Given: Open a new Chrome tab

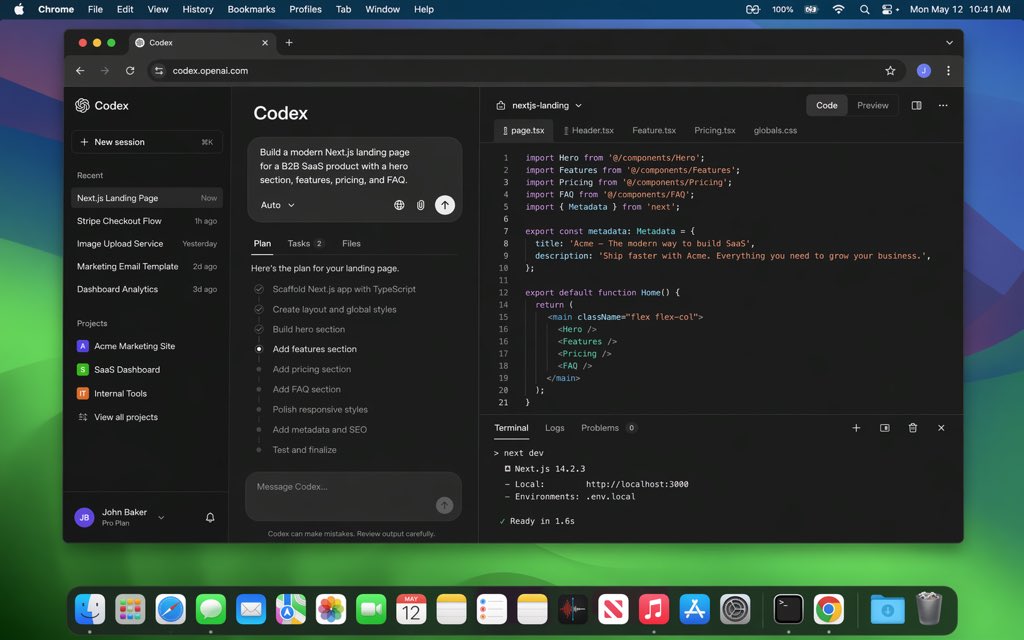Looking at the screenshot, I should coord(289,42).
